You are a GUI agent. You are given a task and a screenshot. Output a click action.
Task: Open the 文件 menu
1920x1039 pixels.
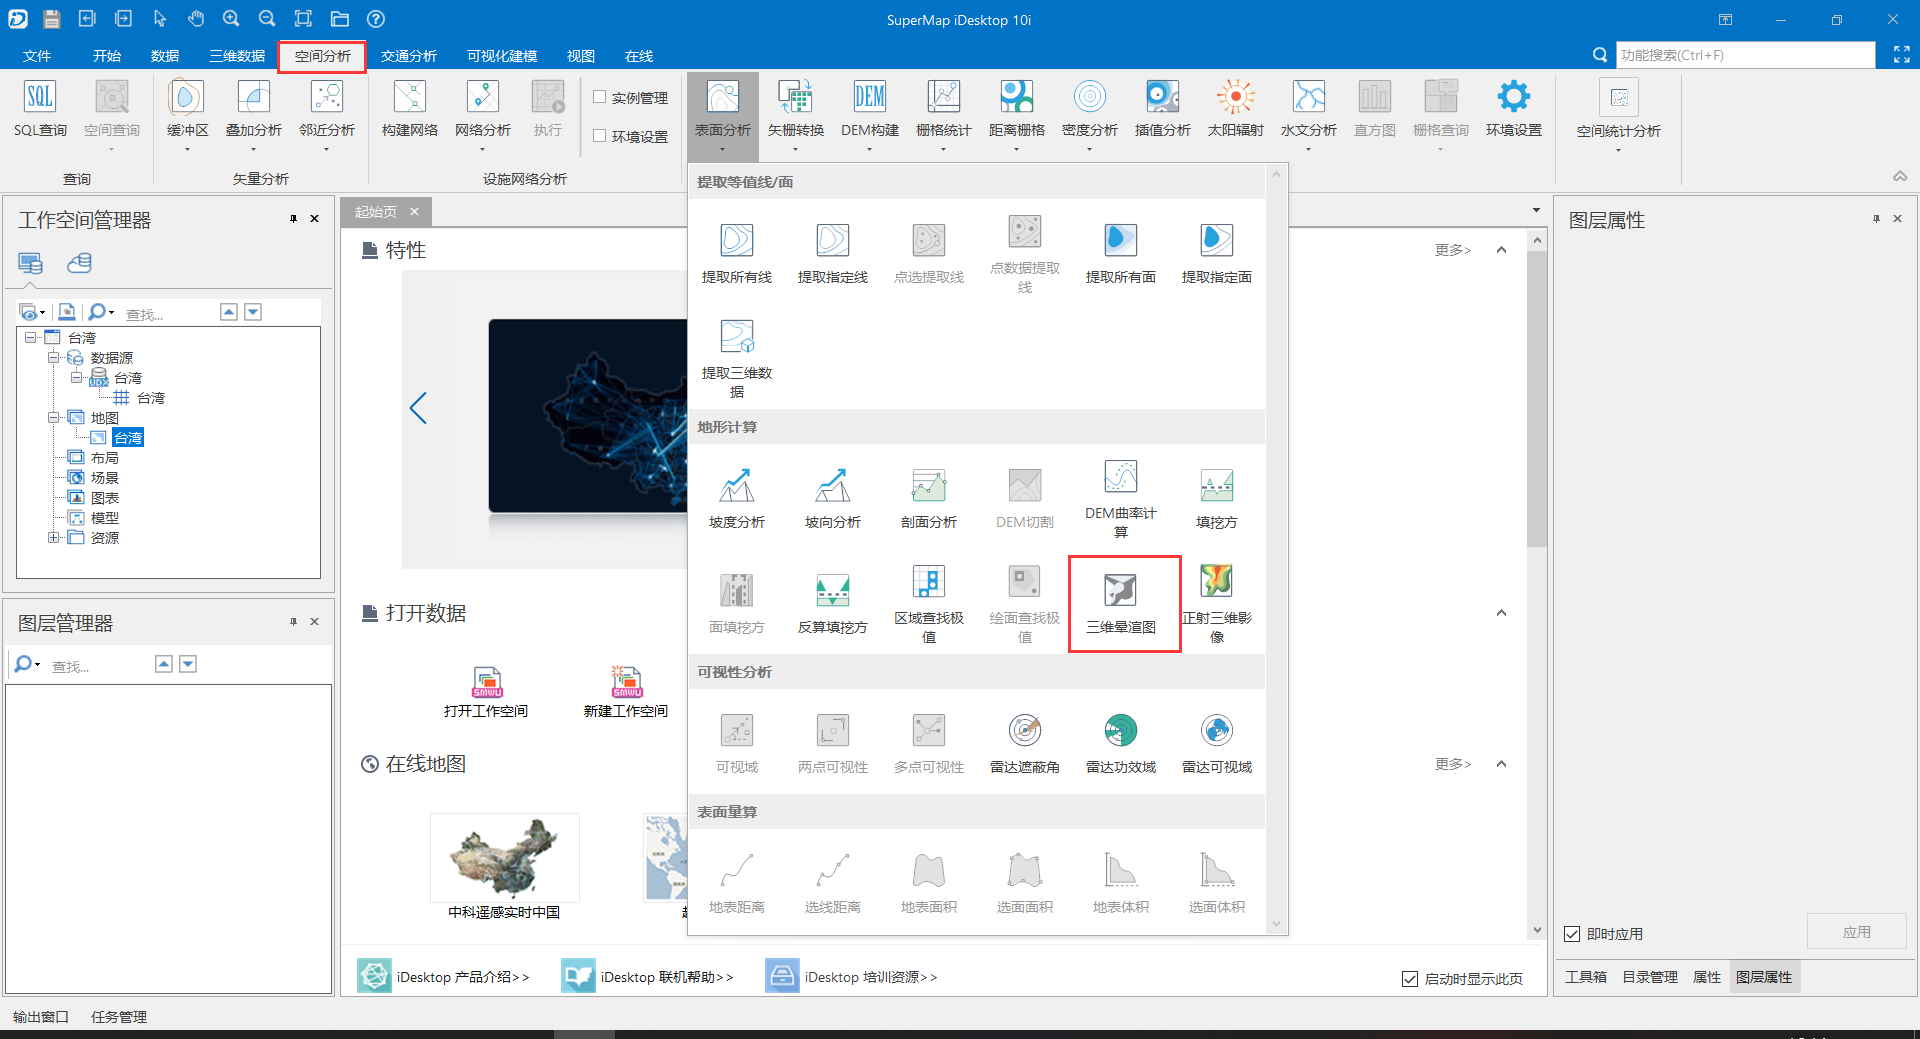[x=37, y=56]
